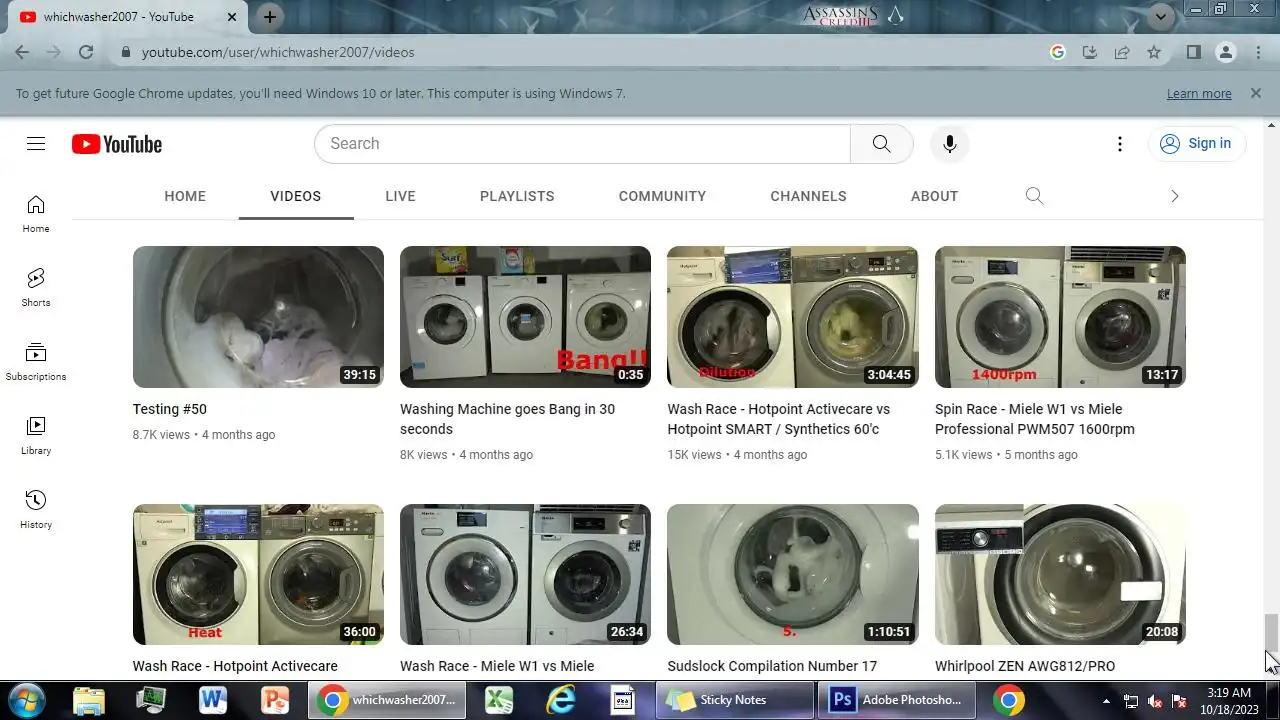
Task: Open Washing Machine goes Bang video title
Action: tap(507, 419)
